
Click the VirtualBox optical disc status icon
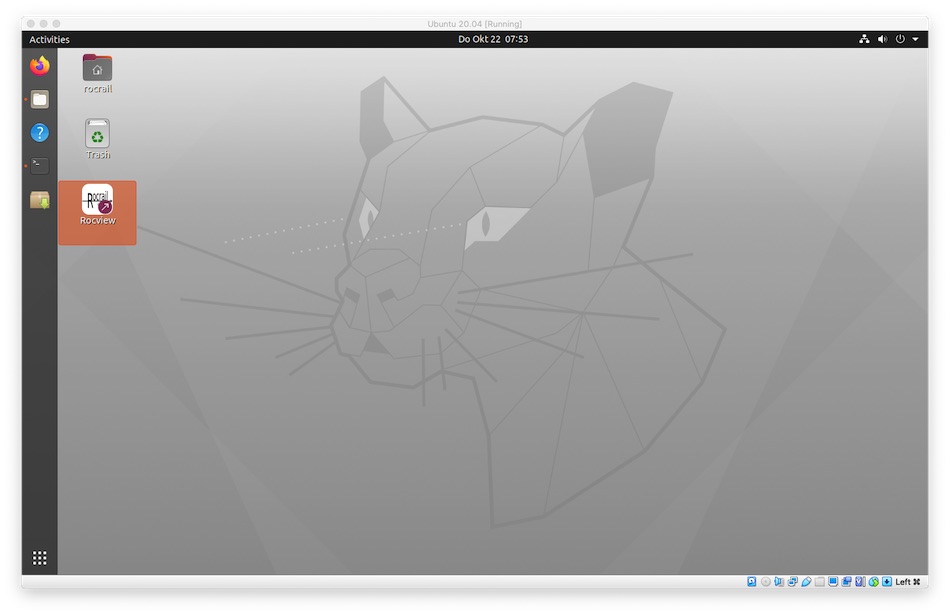tap(766, 582)
